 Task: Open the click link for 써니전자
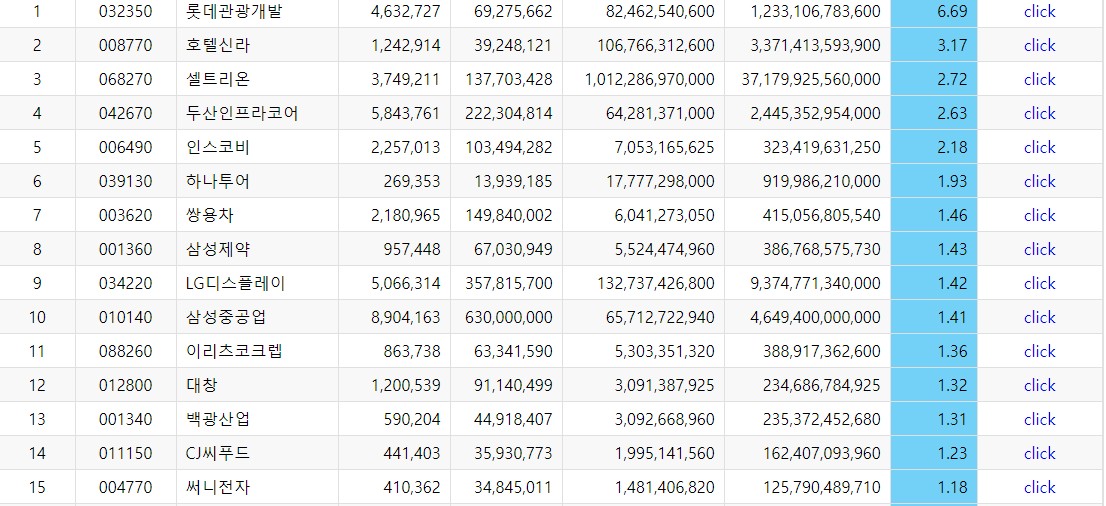click(1039, 487)
